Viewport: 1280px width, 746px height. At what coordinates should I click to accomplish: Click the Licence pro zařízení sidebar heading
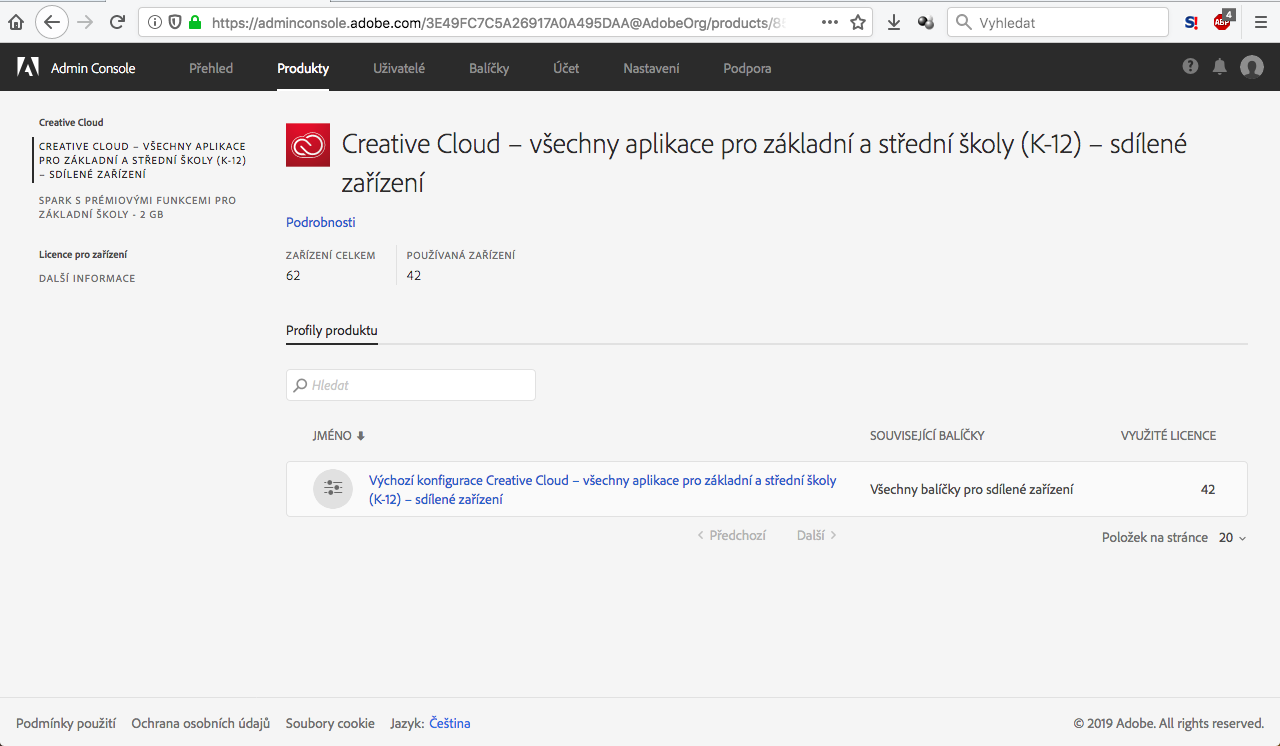click(83, 254)
